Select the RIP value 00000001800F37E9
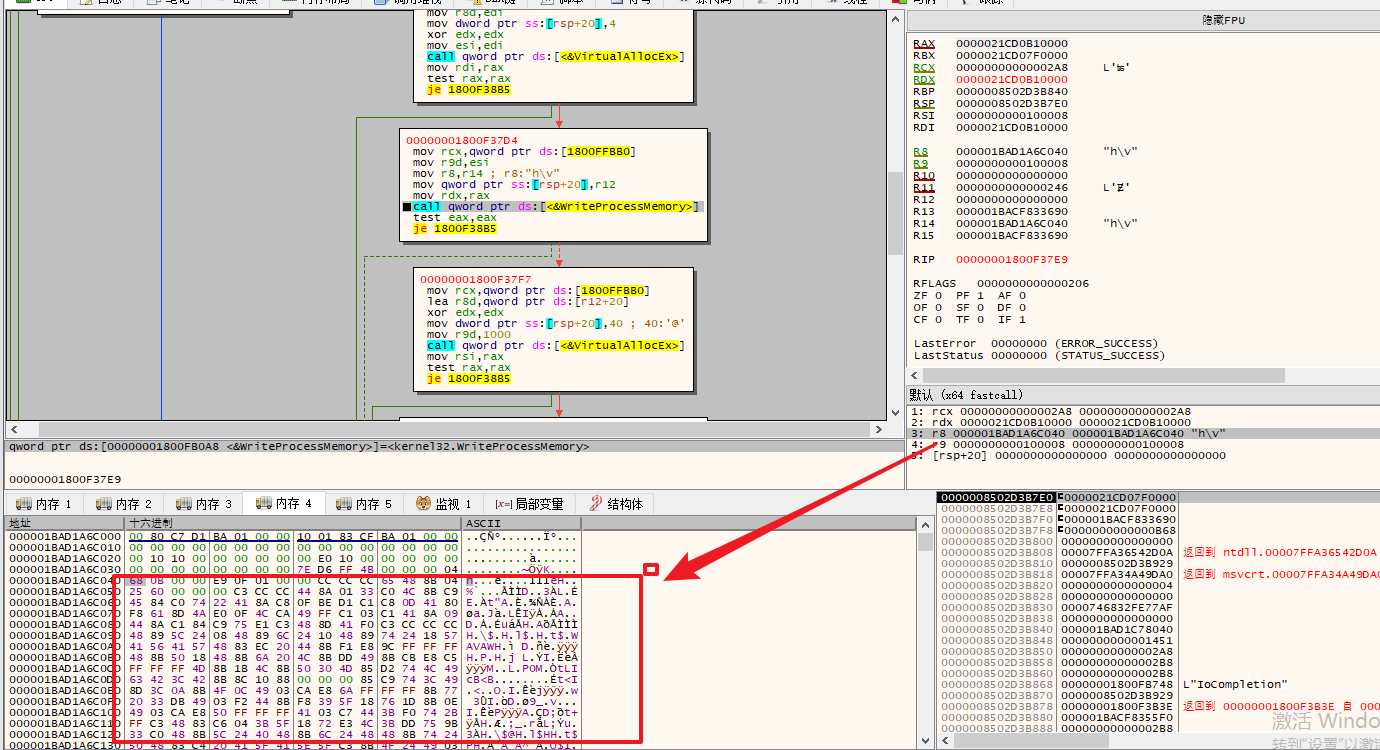1380x750 pixels. [x=1012, y=260]
